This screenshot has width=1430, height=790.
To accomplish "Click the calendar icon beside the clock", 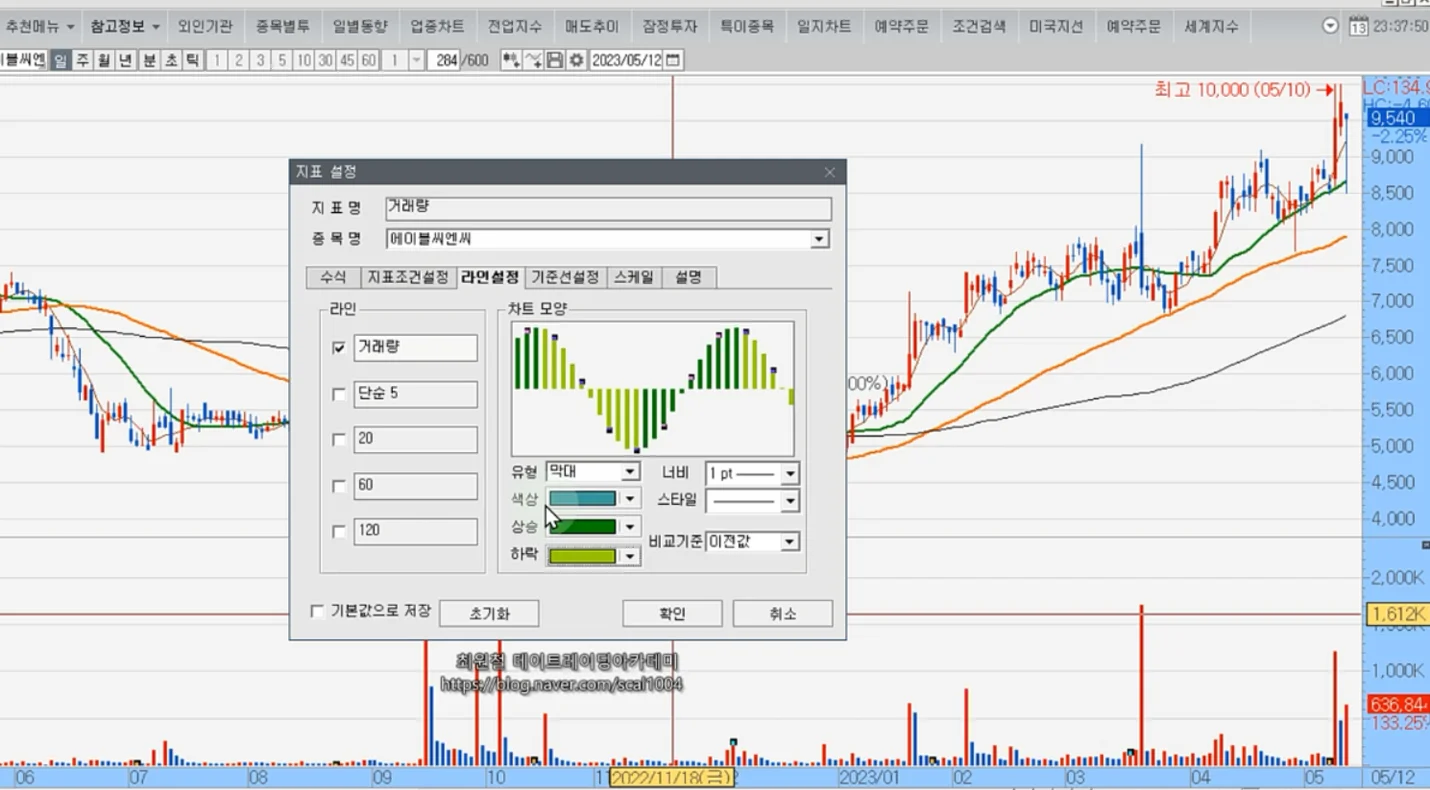I will click(1358, 26).
